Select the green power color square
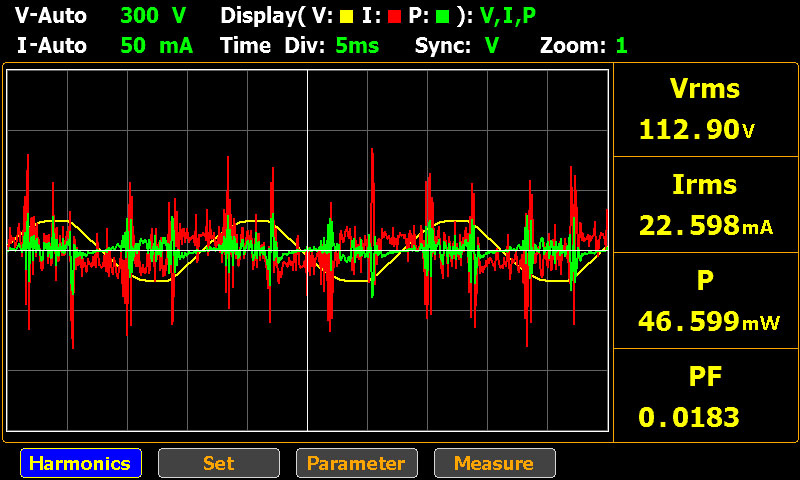The height and width of the screenshot is (480, 800). click(443, 17)
